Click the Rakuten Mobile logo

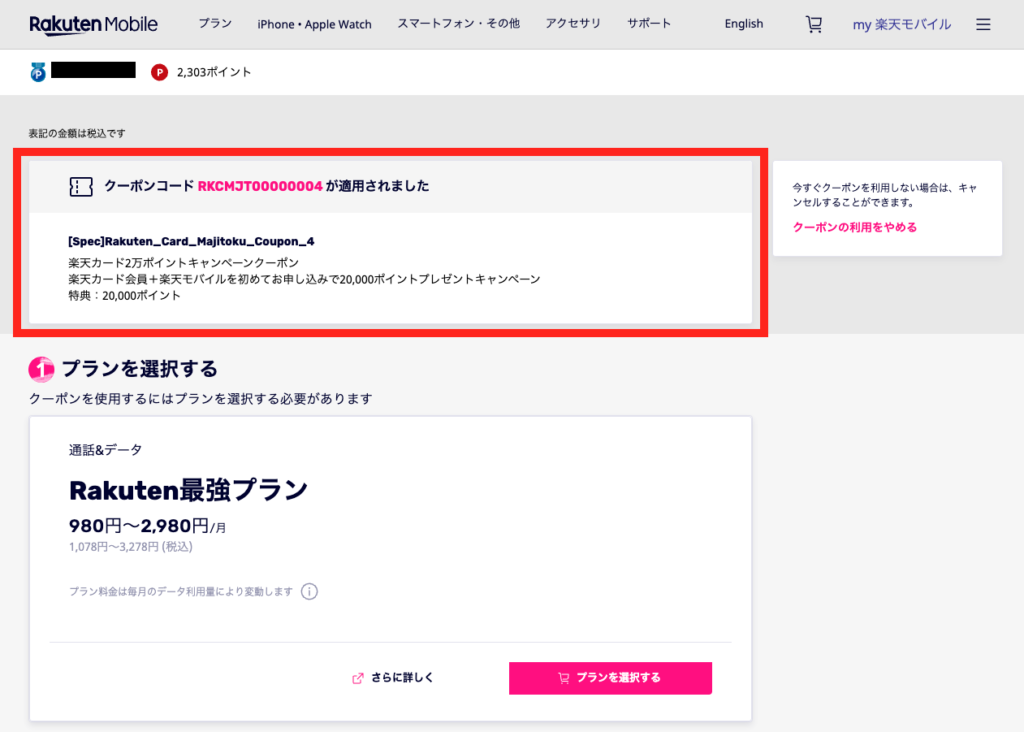pyautogui.click(x=93, y=24)
